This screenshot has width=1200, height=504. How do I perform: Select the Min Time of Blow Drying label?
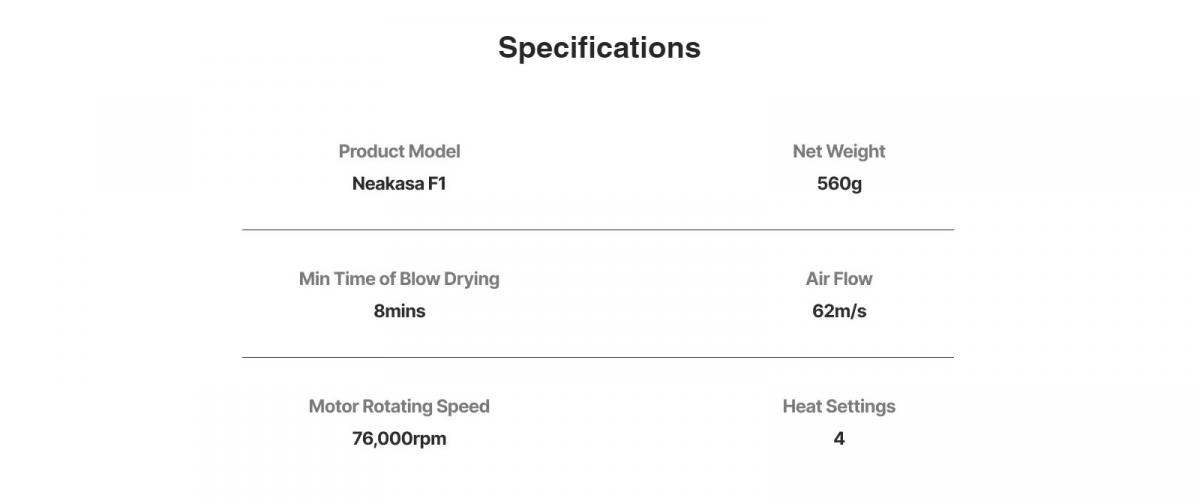pyautogui.click(x=399, y=279)
